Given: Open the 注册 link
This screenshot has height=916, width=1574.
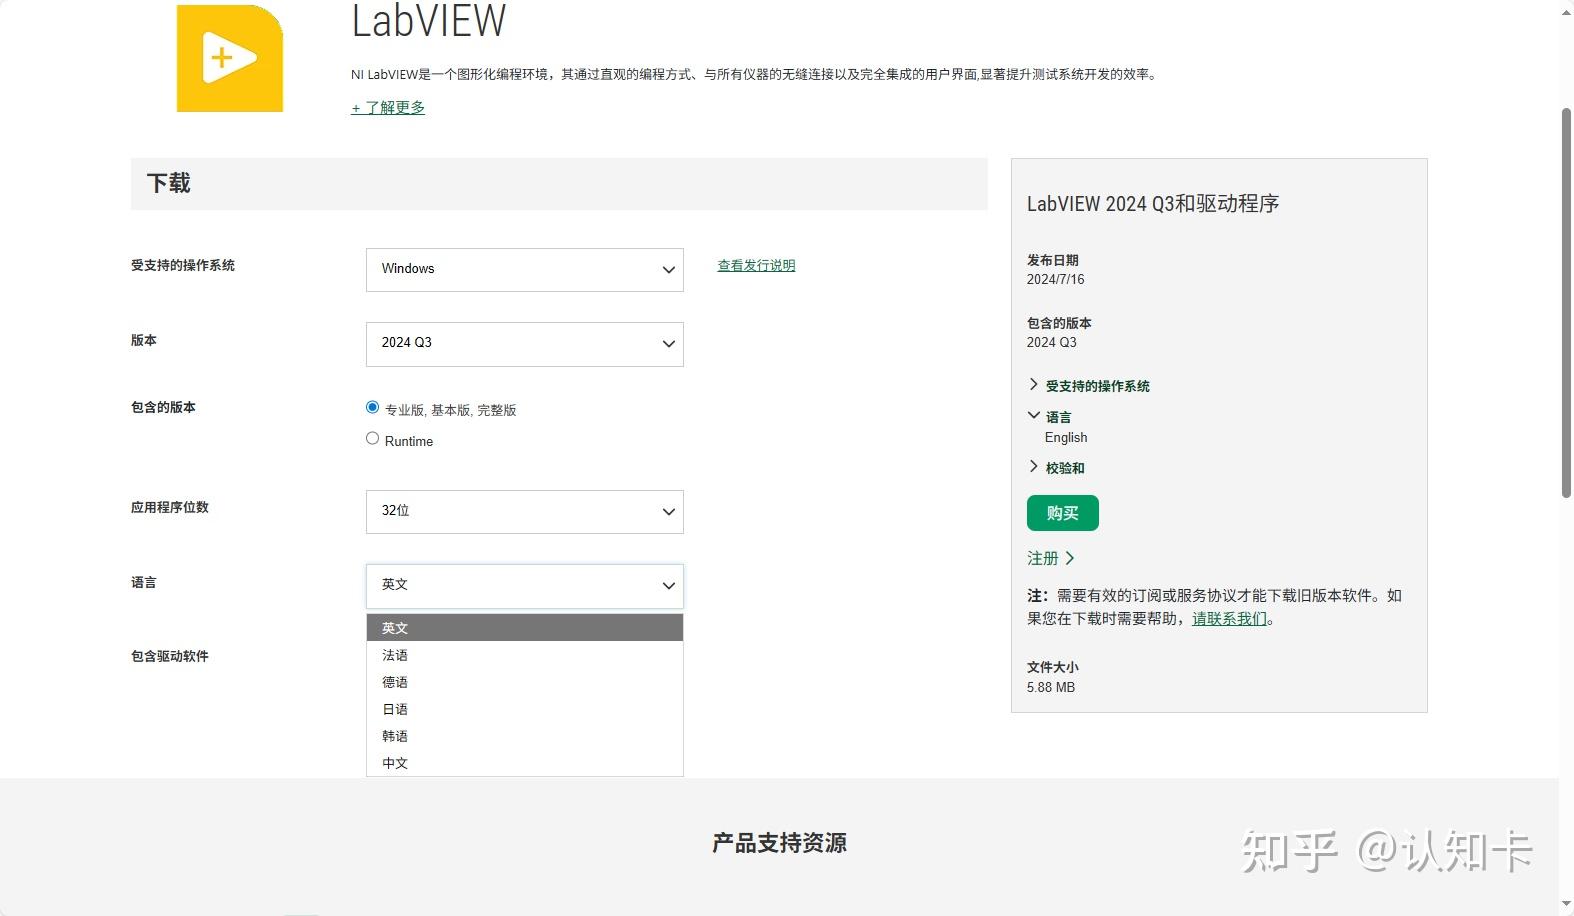Looking at the screenshot, I should (x=1050, y=558).
